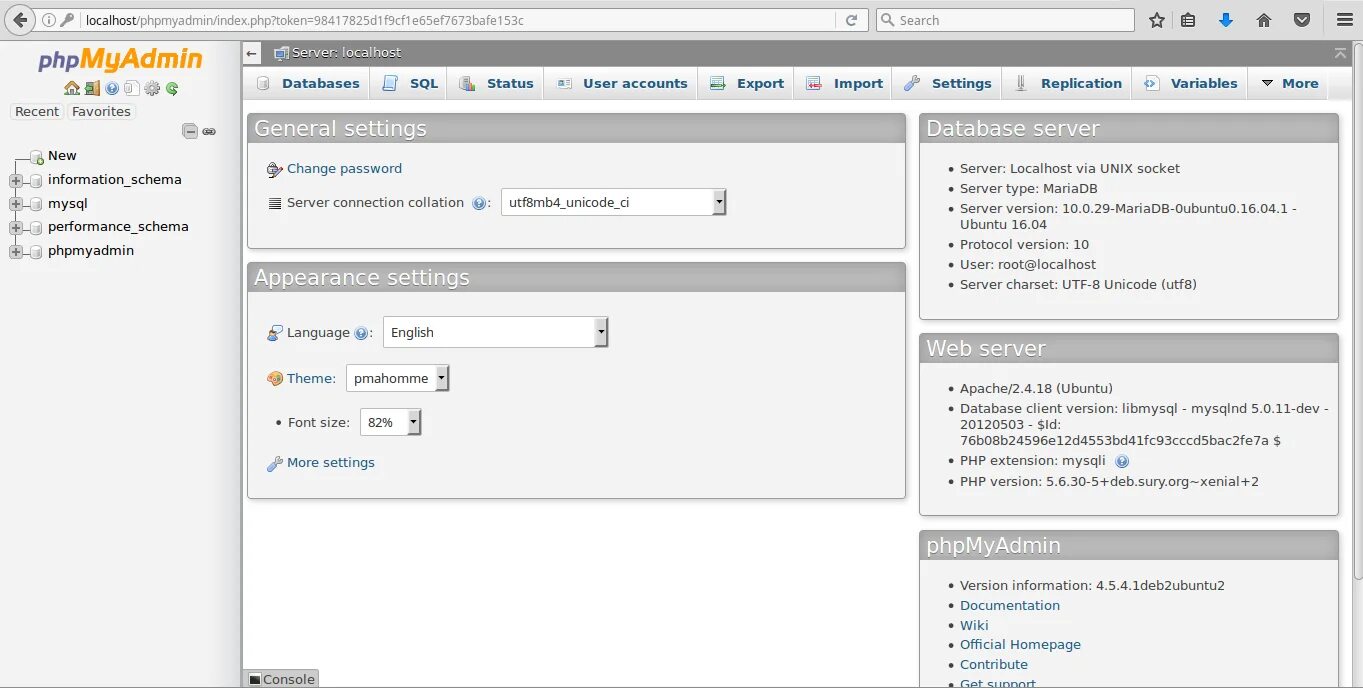Image resolution: width=1363 pixels, height=688 pixels.
Task: Go to the User accounts tab
Action: (622, 83)
